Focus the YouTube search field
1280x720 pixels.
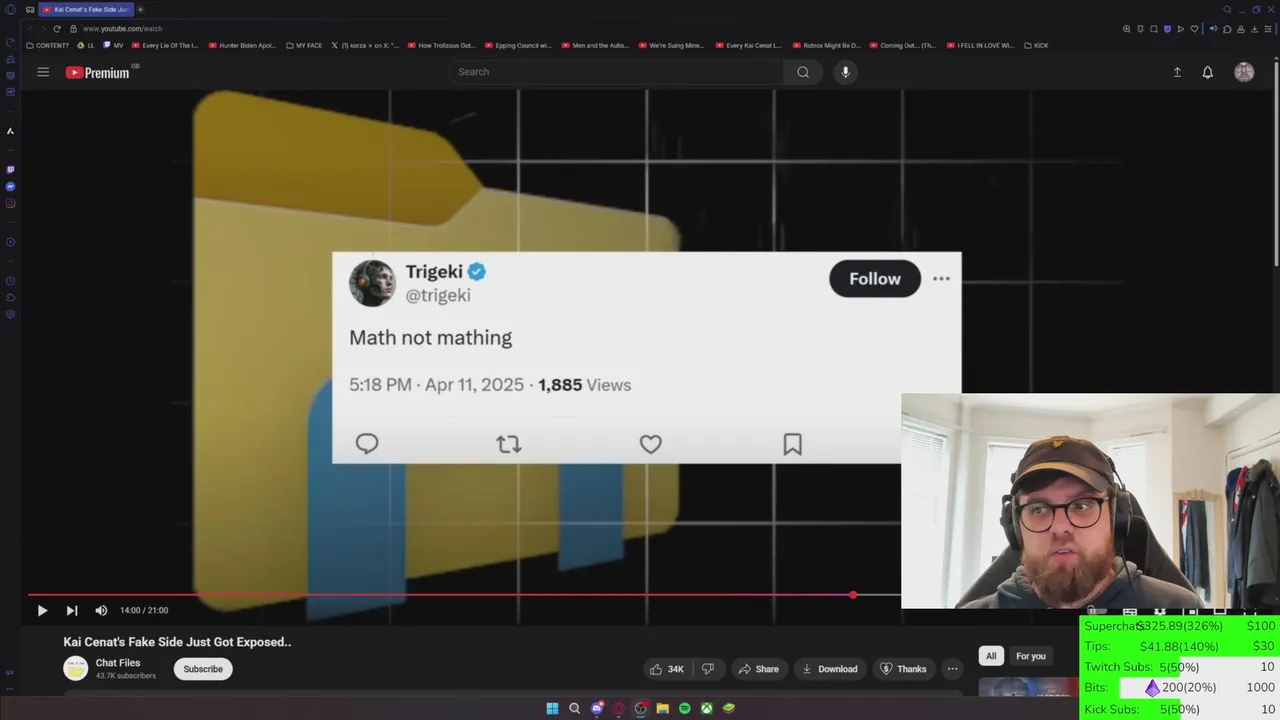pyautogui.click(x=617, y=72)
